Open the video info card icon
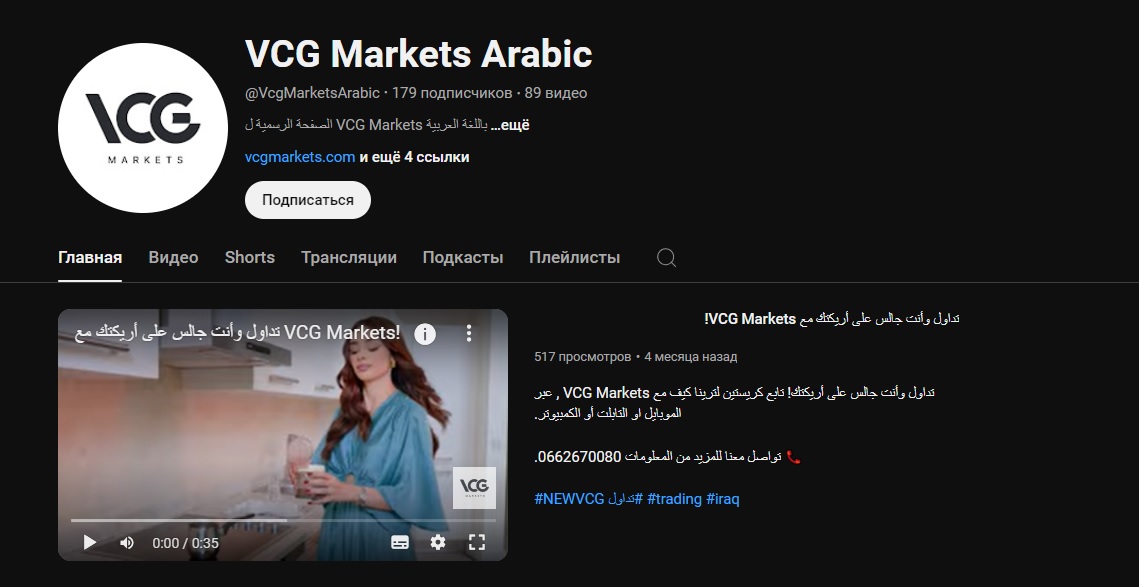The image size is (1139, 587). point(425,333)
